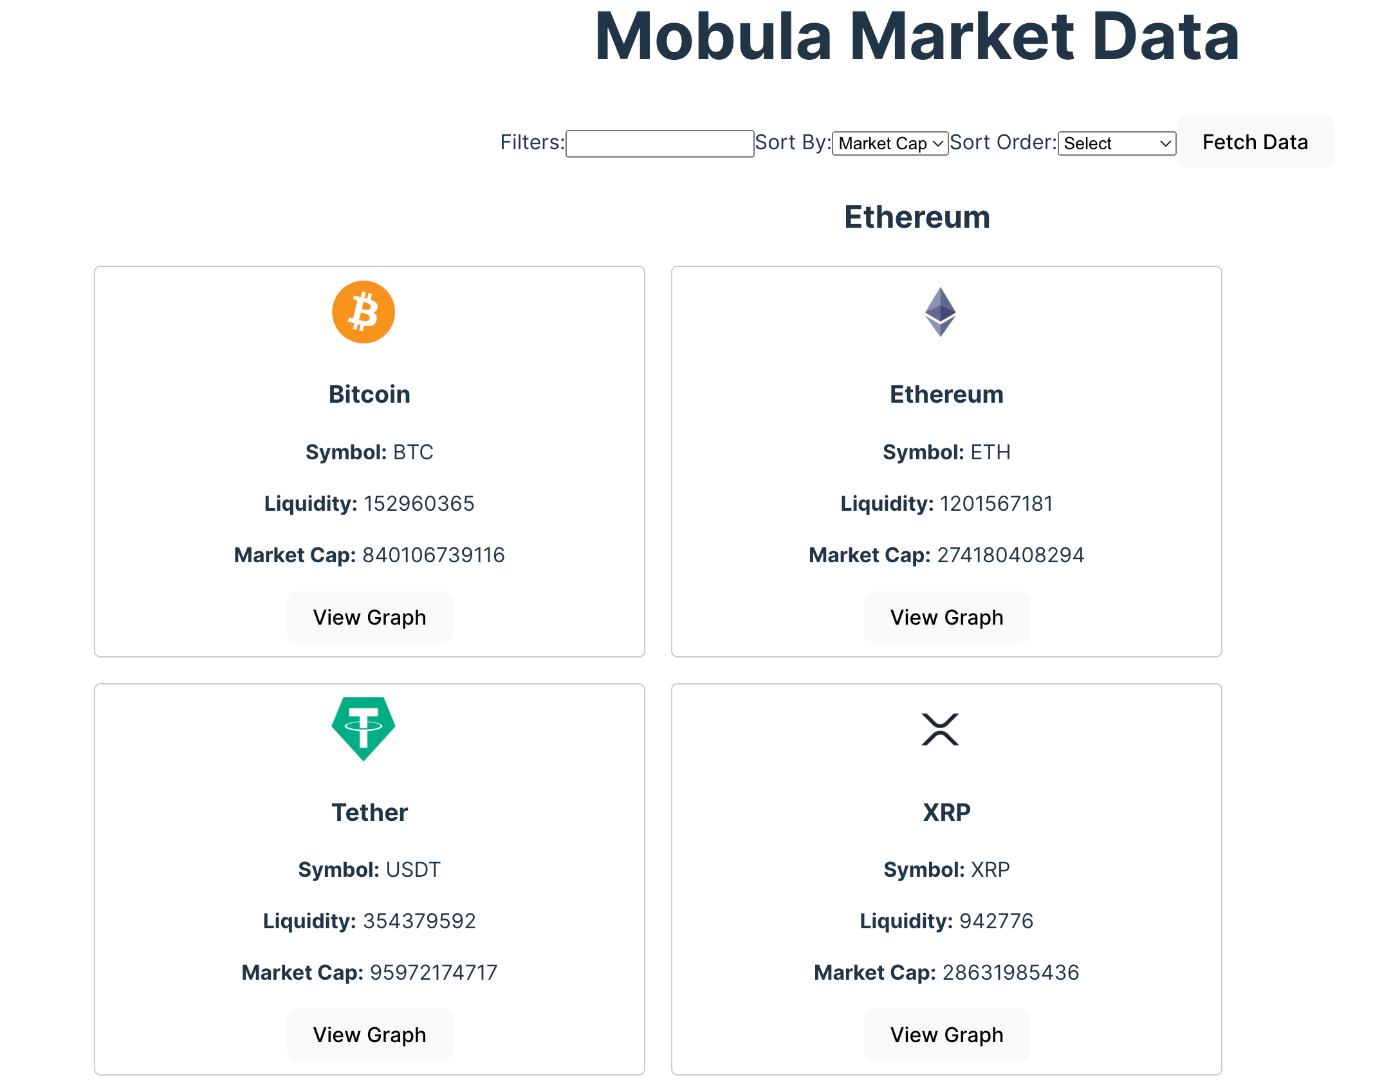The height and width of the screenshot is (1091, 1400).
Task: Select the Tether card title
Action: 369,812
